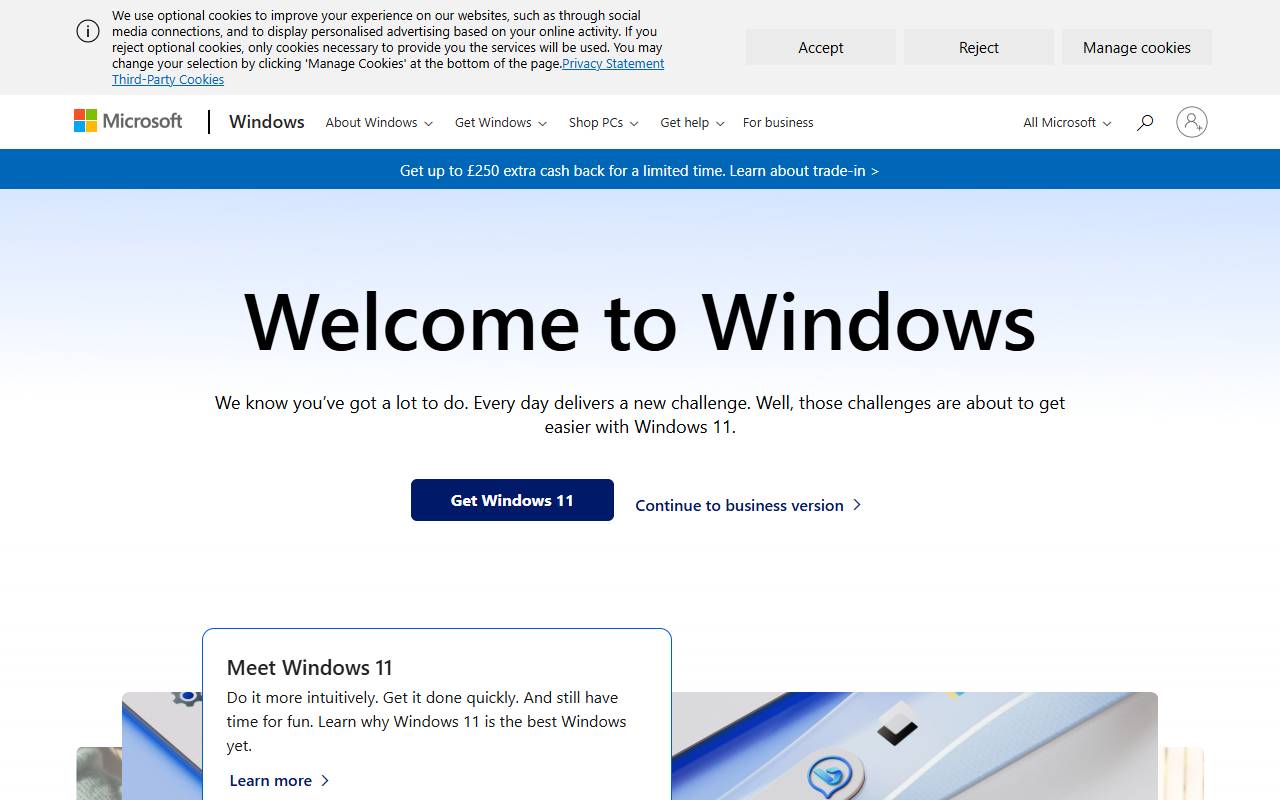1280x800 pixels.
Task: Expand the Get Windows menu
Action: tap(501, 122)
